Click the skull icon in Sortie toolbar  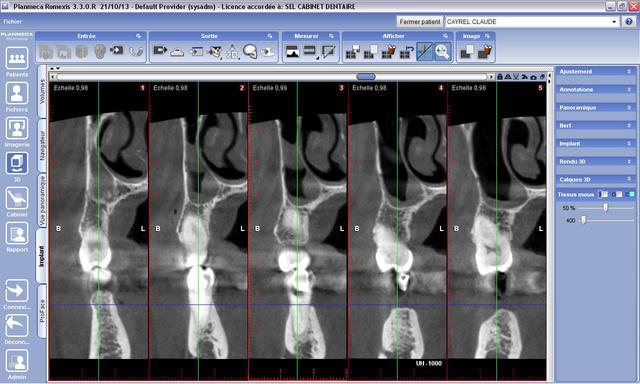coord(249,51)
